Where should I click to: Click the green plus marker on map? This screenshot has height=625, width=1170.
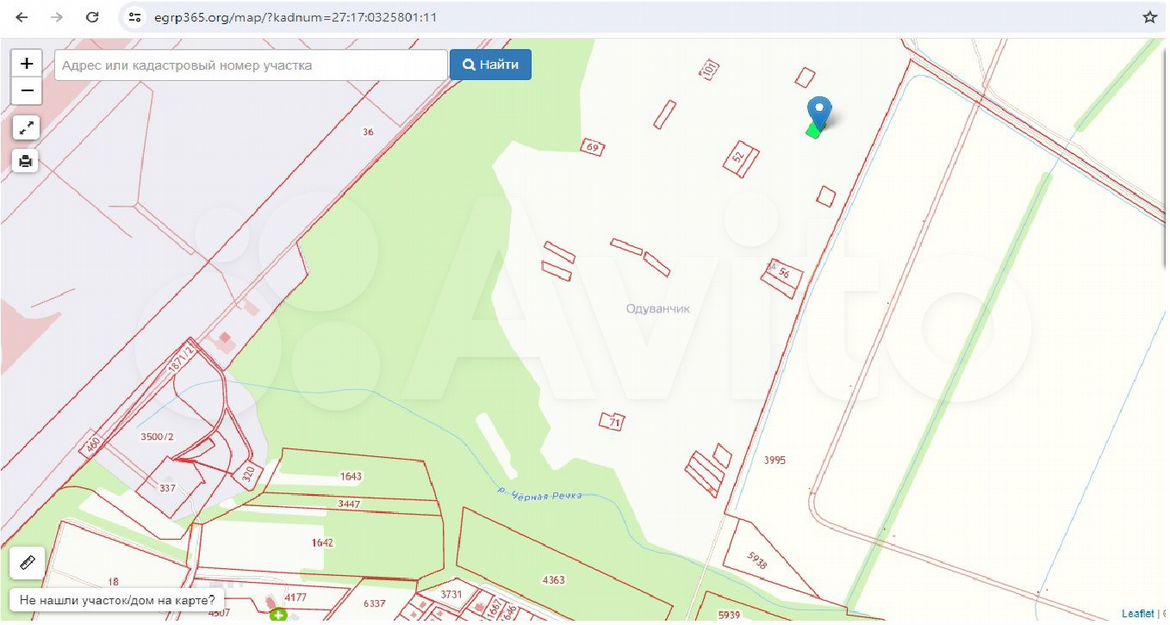point(278,615)
